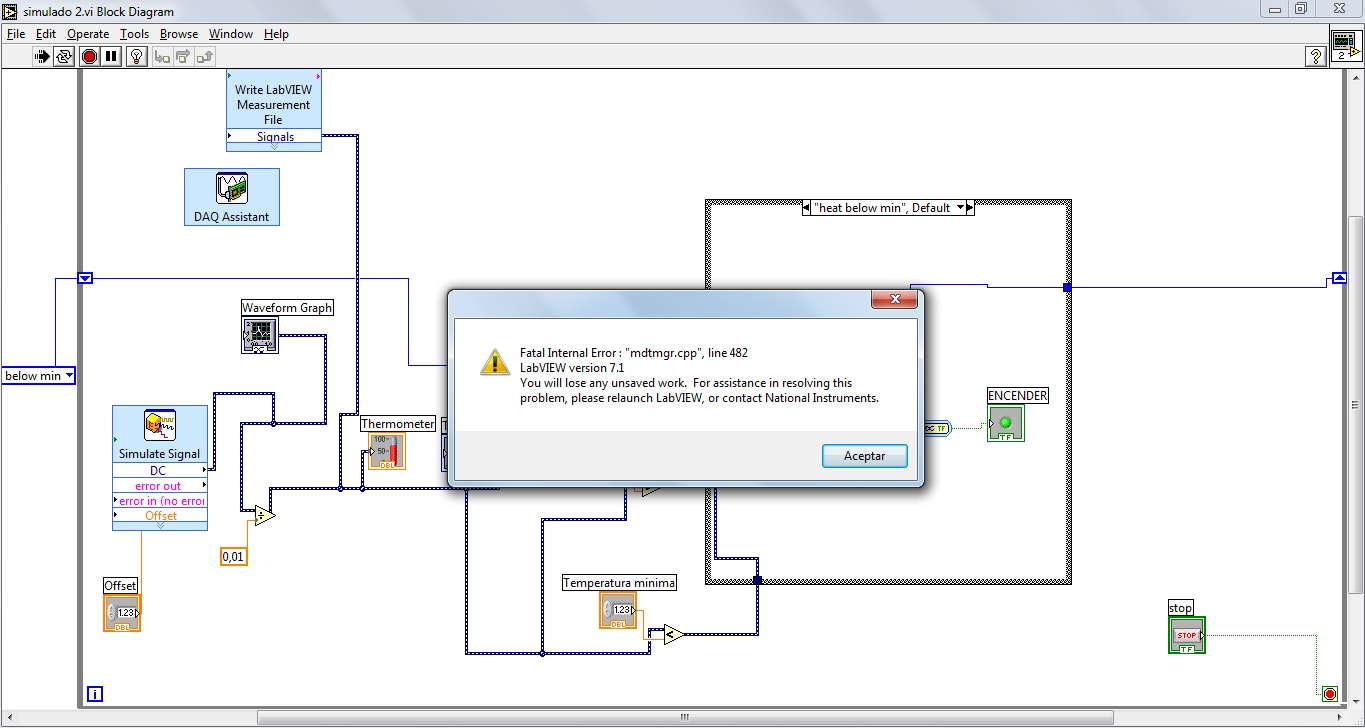Open the Edit menu
Image resolution: width=1365 pixels, height=728 pixels.
click(46, 33)
